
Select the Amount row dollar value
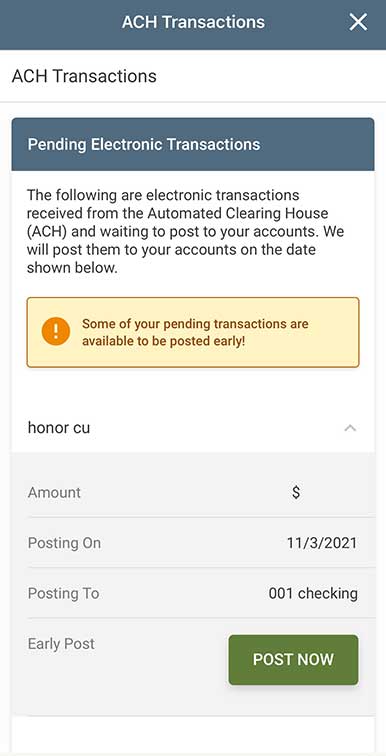[x=296, y=492]
